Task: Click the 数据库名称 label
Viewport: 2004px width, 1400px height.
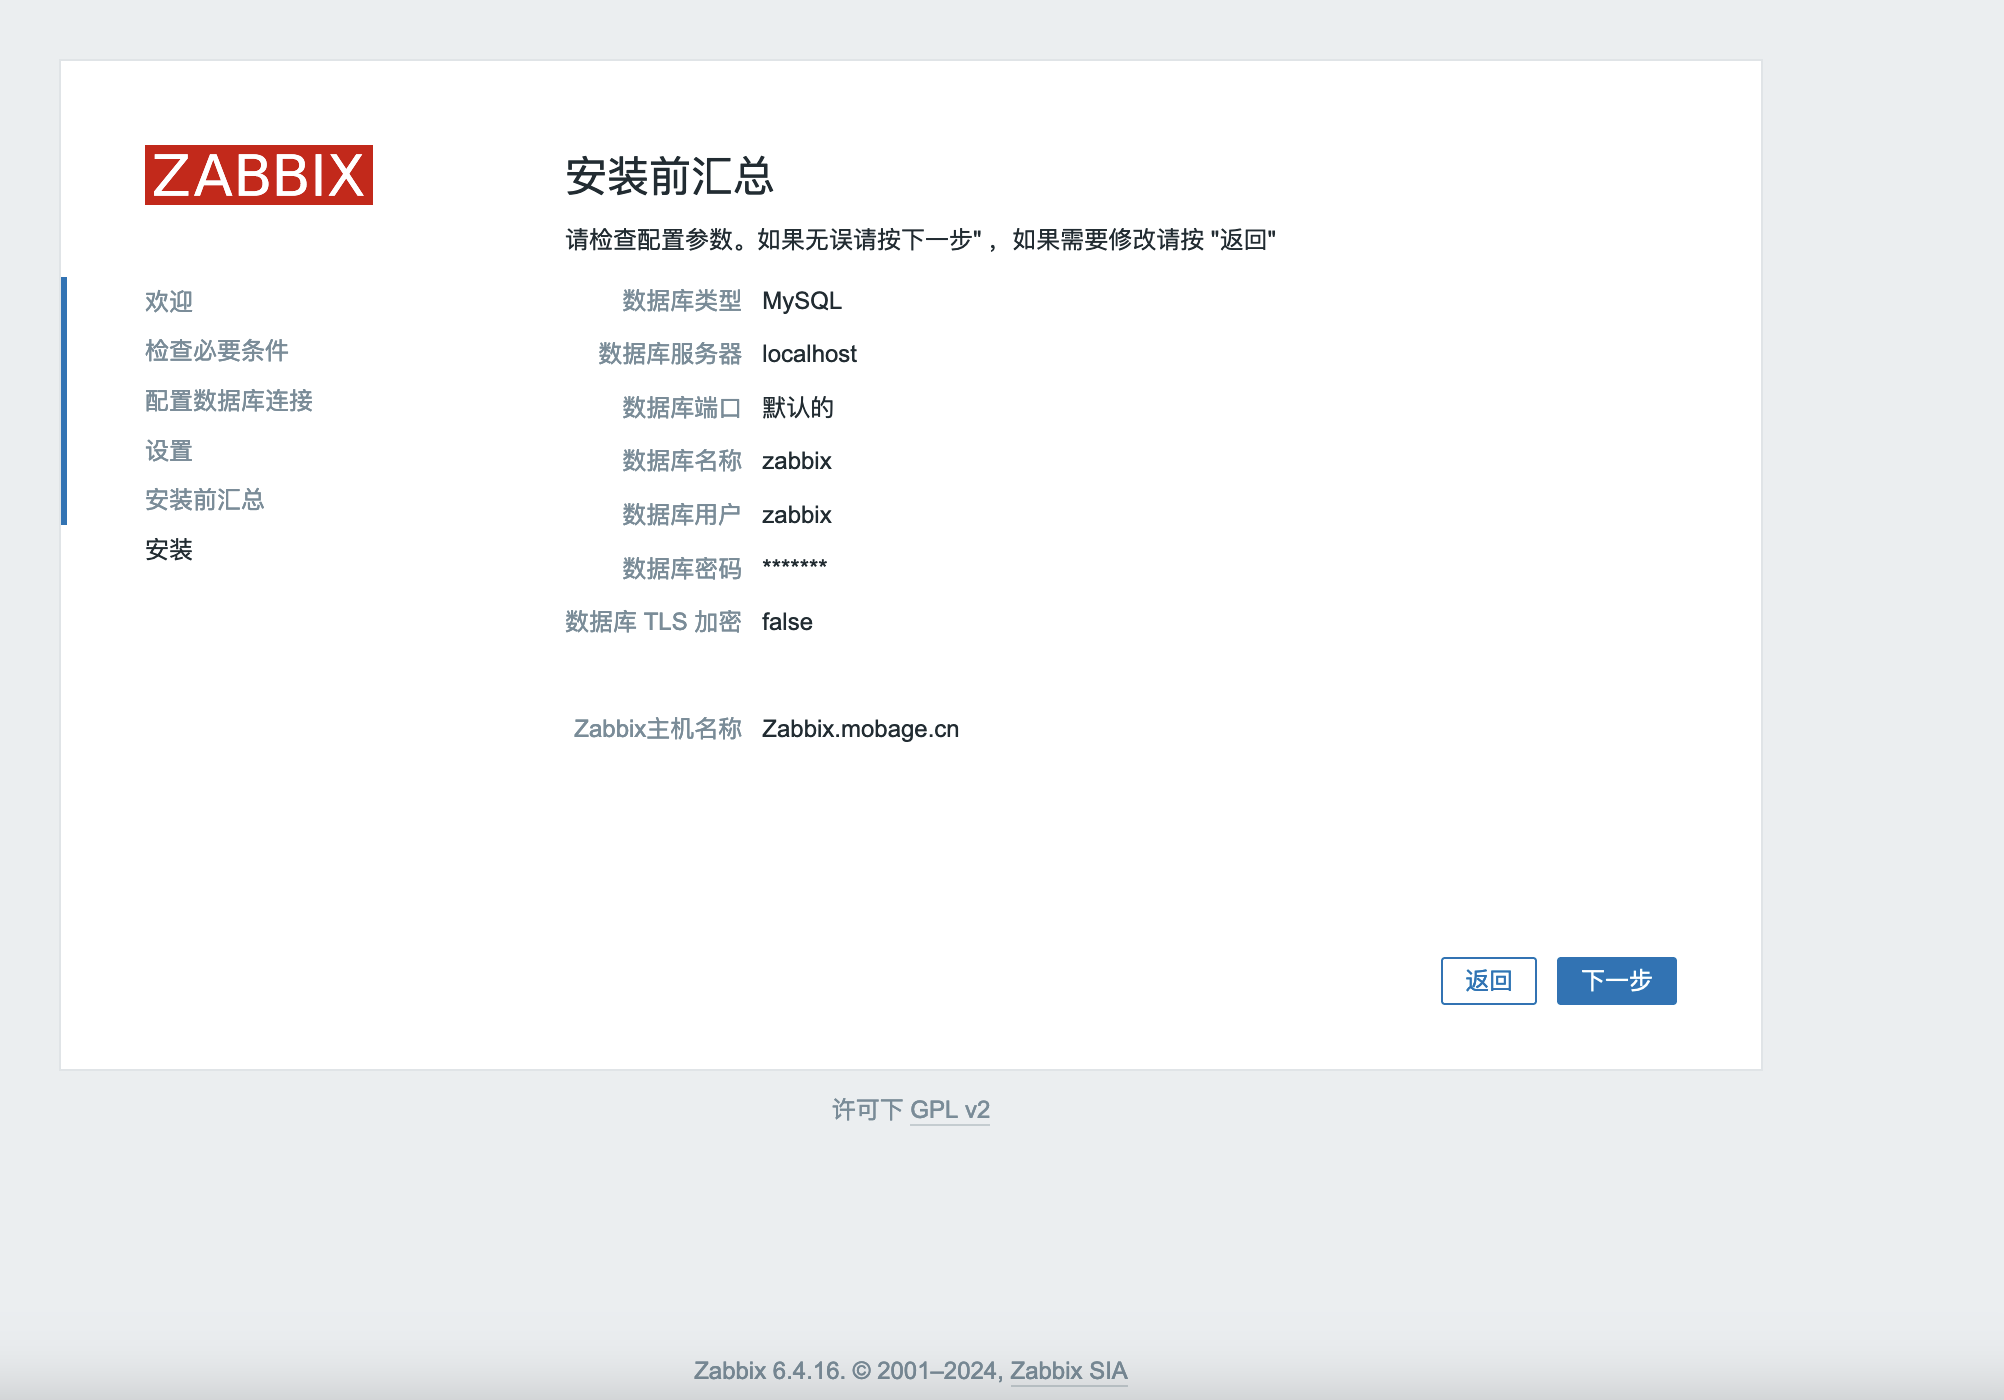Action: (682, 461)
